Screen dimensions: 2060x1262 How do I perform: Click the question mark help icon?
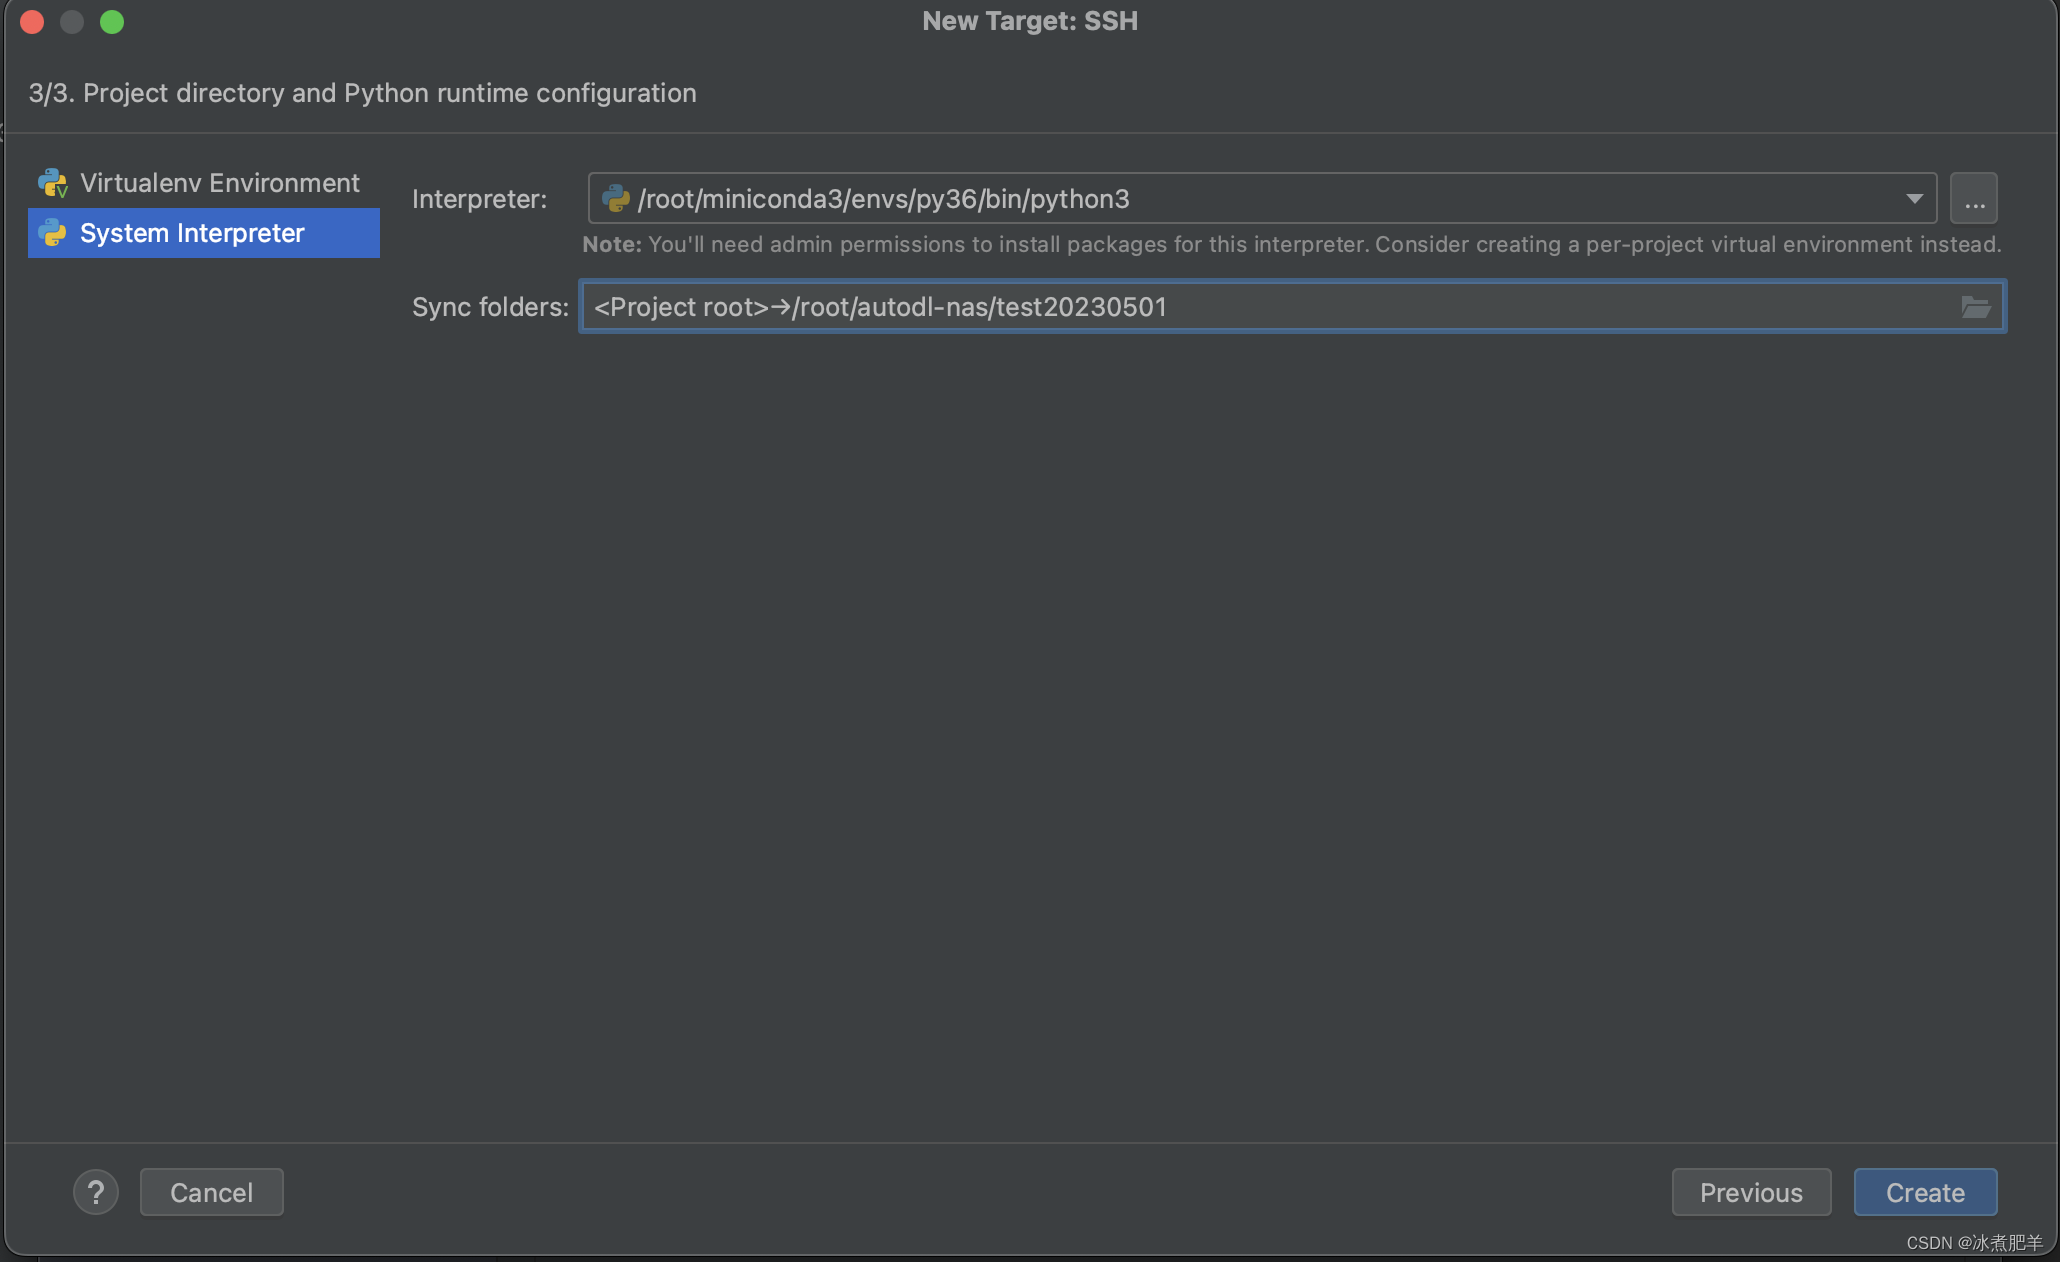(x=96, y=1192)
